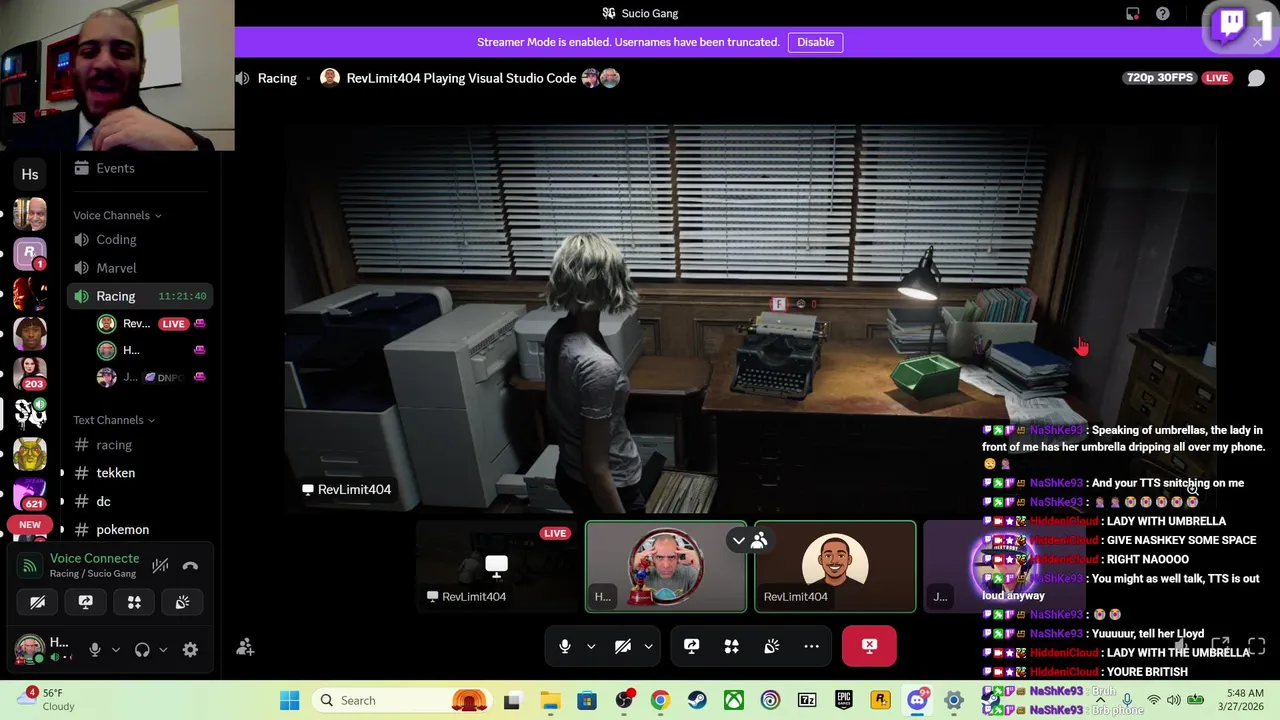Open camera options arrow in call bar
Image resolution: width=1280 pixels, height=720 pixels.
click(x=649, y=646)
